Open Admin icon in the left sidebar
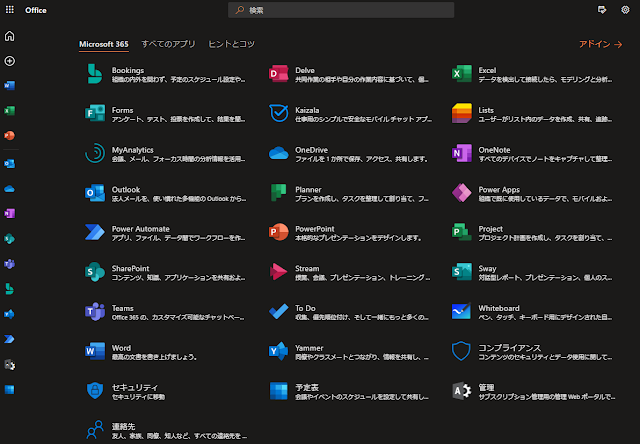The image size is (640, 444). (x=9, y=364)
